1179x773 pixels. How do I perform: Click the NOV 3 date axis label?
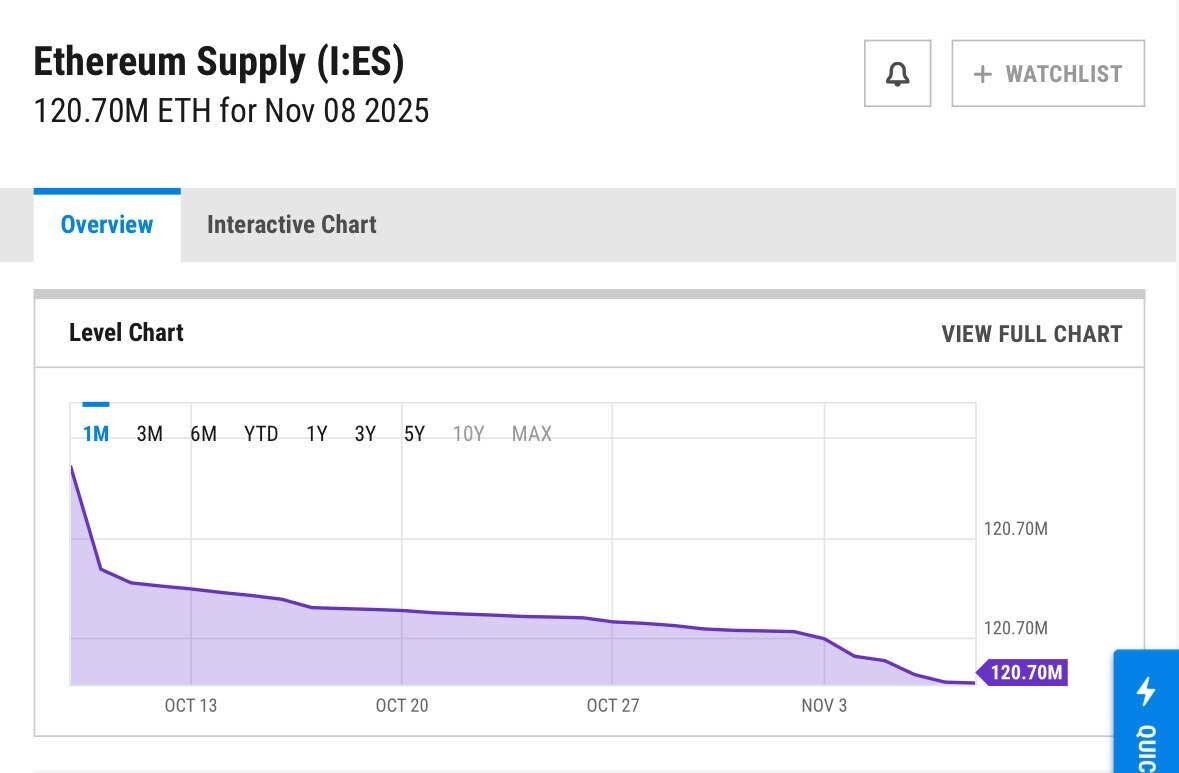[823, 706]
